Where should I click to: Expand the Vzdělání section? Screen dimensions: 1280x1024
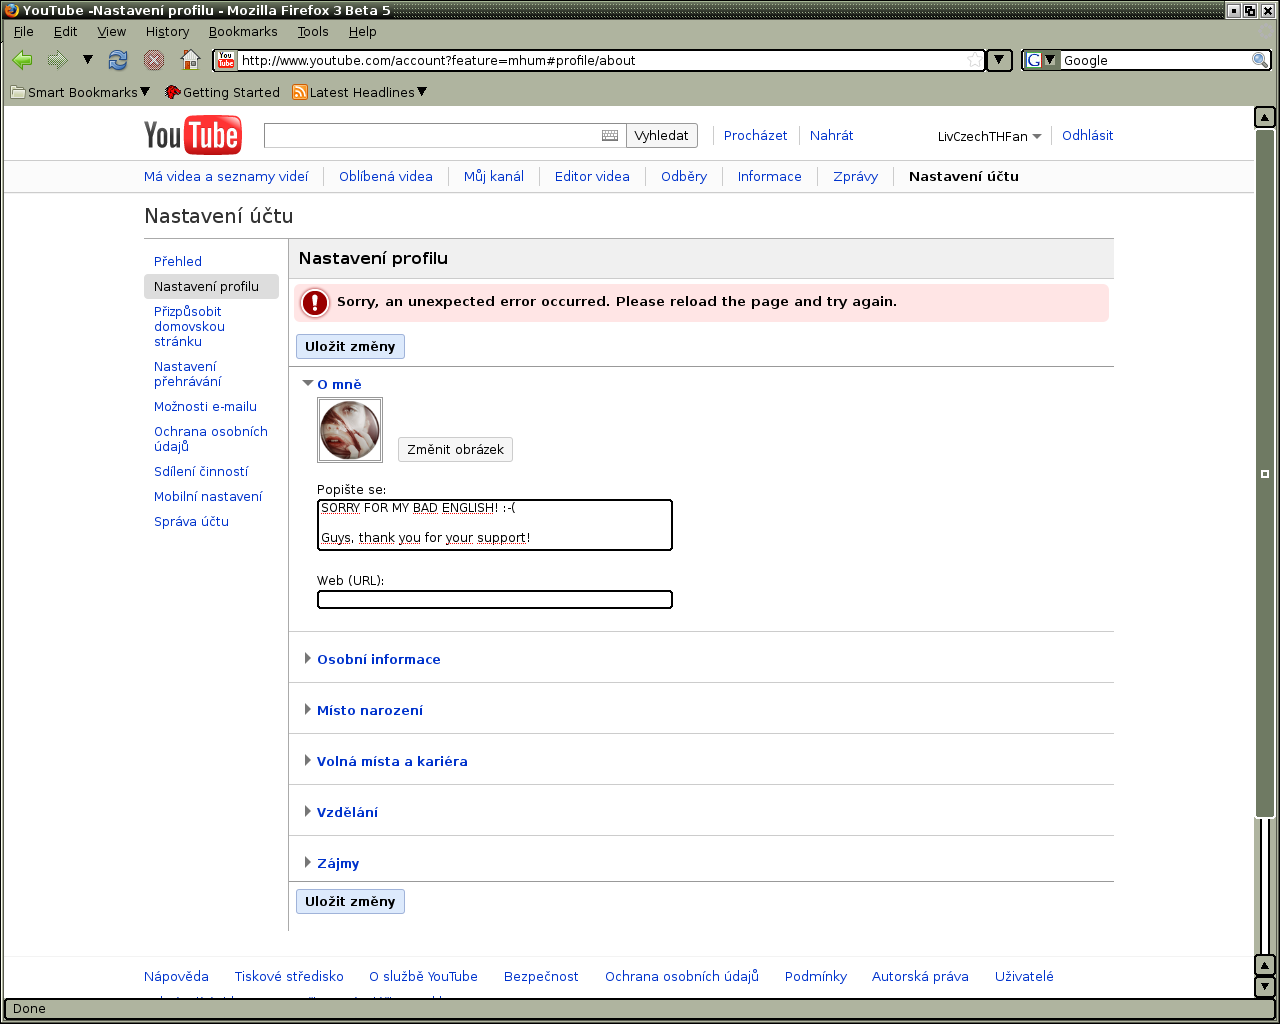(x=341, y=812)
